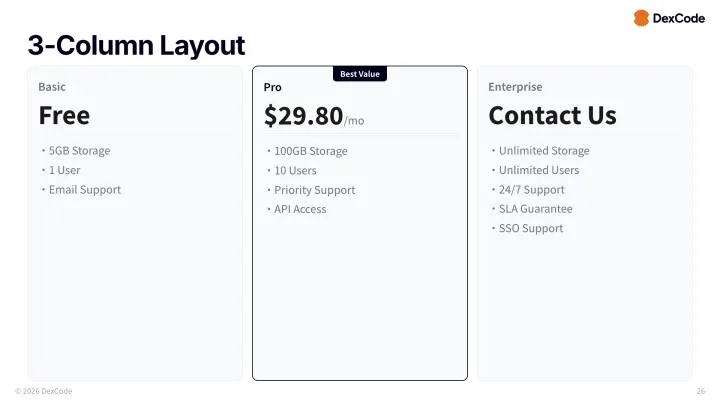Click the SSO Support bullet
The width and height of the screenshot is (720, 405).
tap(530, 228)
